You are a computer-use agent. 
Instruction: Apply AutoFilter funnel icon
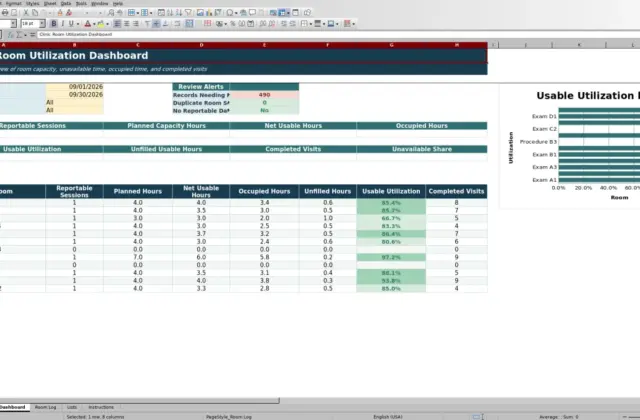[x=188, y=13]
